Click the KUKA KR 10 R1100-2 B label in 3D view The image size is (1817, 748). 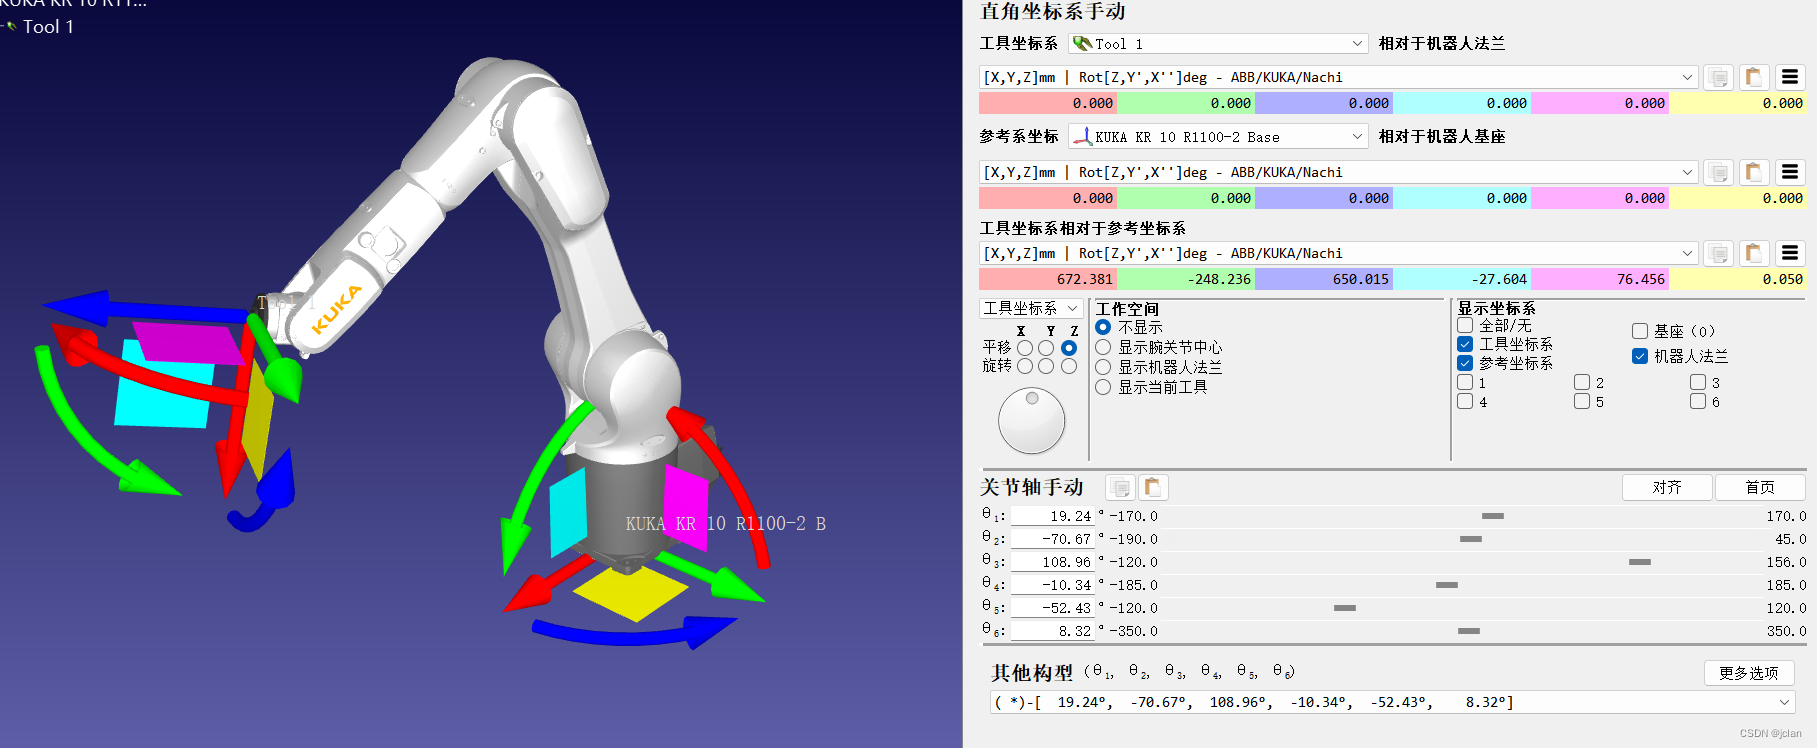click(726, 524)
